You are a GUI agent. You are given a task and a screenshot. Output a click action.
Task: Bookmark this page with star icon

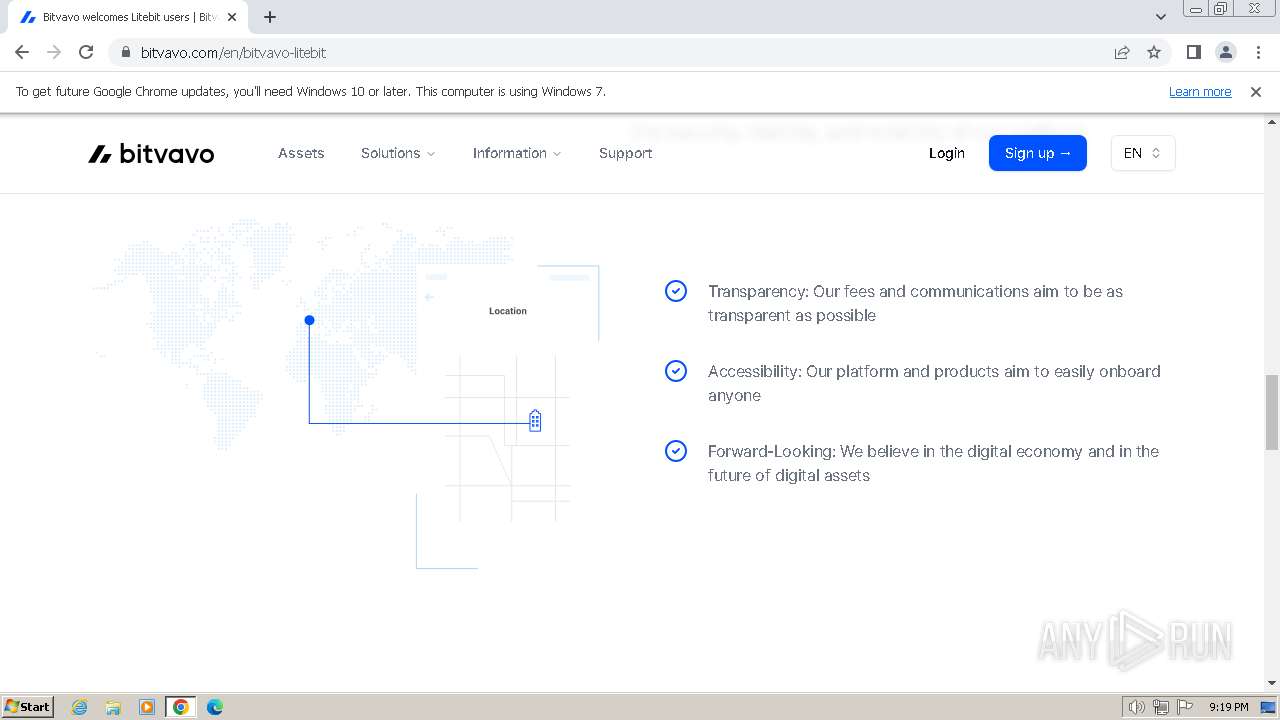pyautogui.click(x=1154, y=52)
